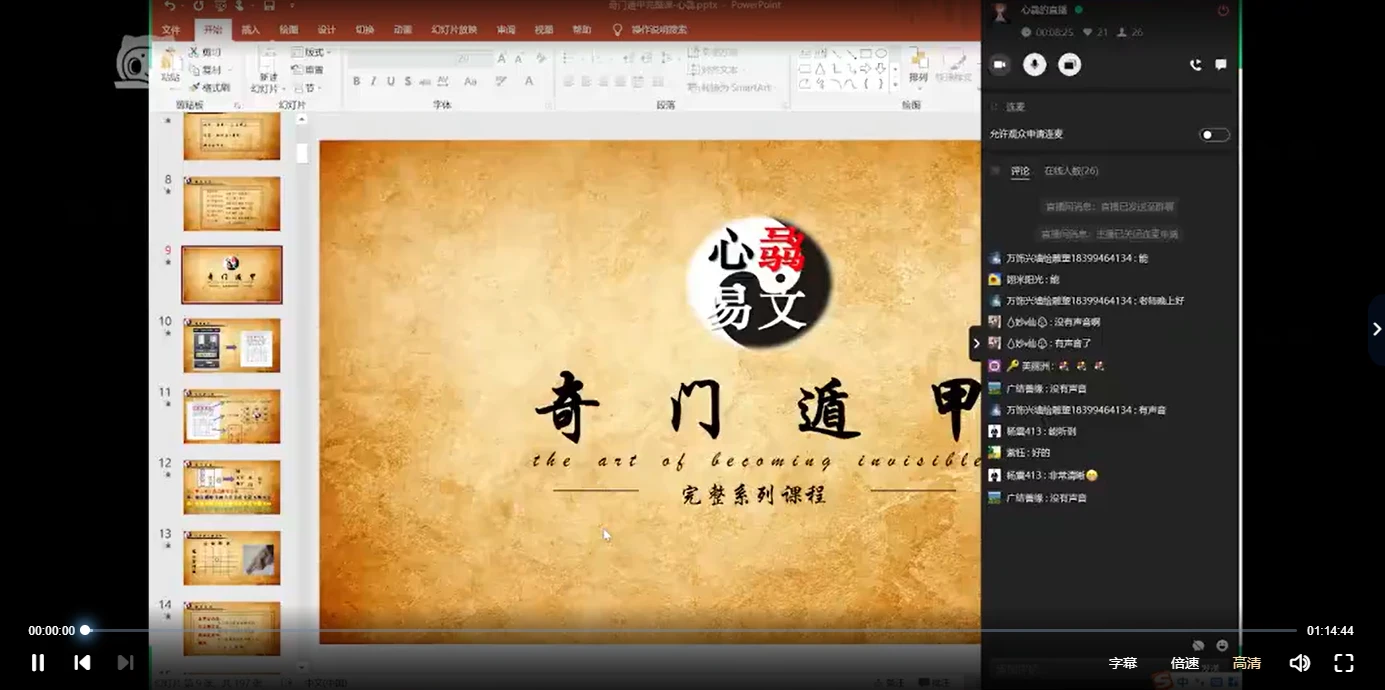Viewport: 1385px width, 690px height.
Task: Select slide 8 thumbnail
Action: point(232,204)
